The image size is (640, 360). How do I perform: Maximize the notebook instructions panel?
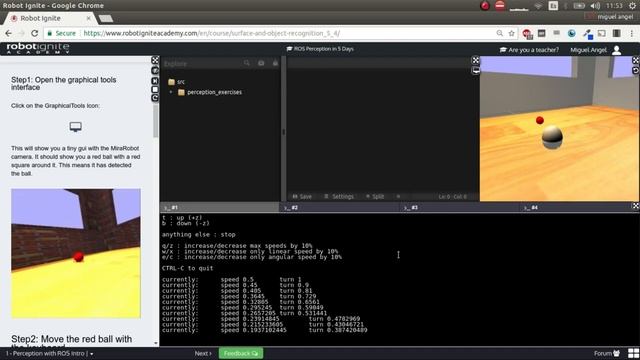tap(155, 60)
